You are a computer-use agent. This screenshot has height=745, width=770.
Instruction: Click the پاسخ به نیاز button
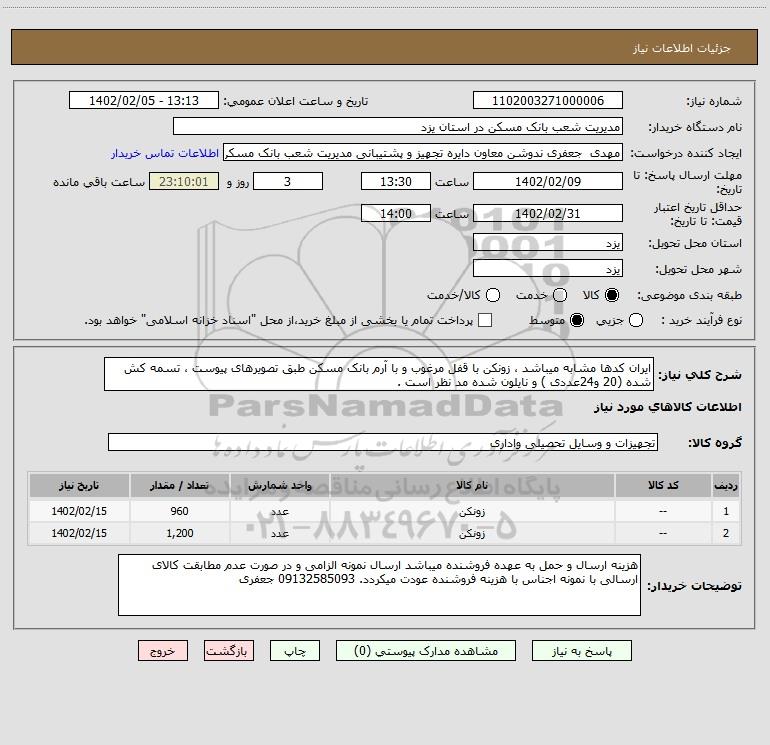[x=581, y=651]
